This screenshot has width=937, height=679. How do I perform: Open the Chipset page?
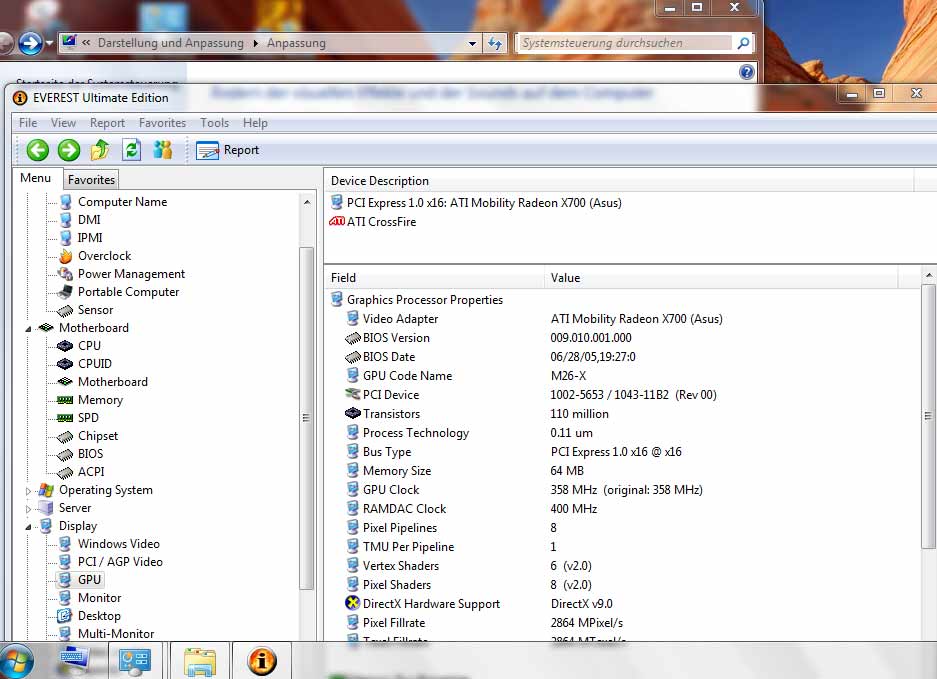tap(98, 436)
